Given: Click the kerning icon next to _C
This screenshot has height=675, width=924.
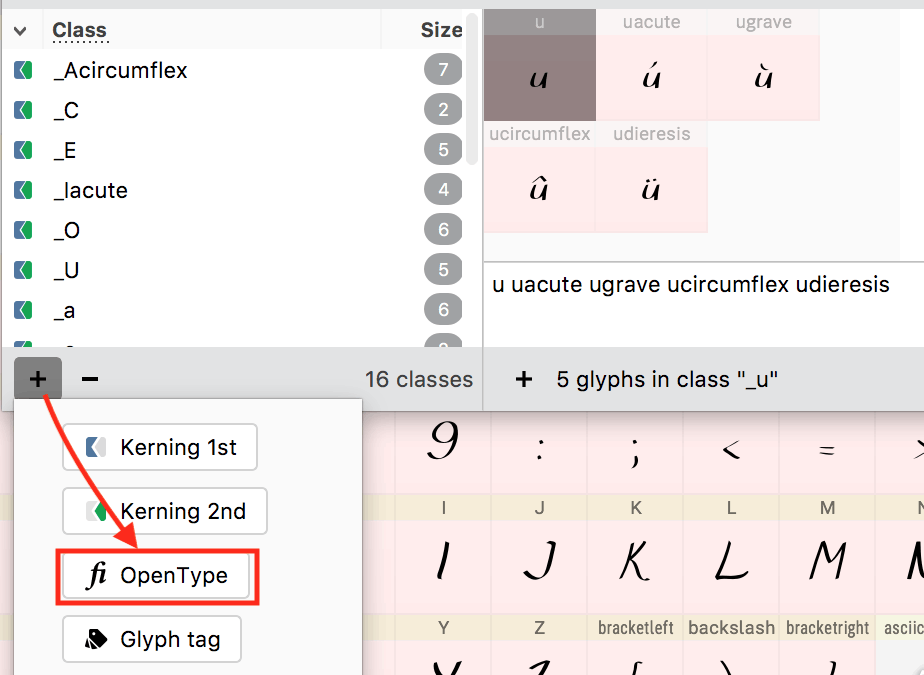Looking at the screenshot, I should click(x=23, y=110).
